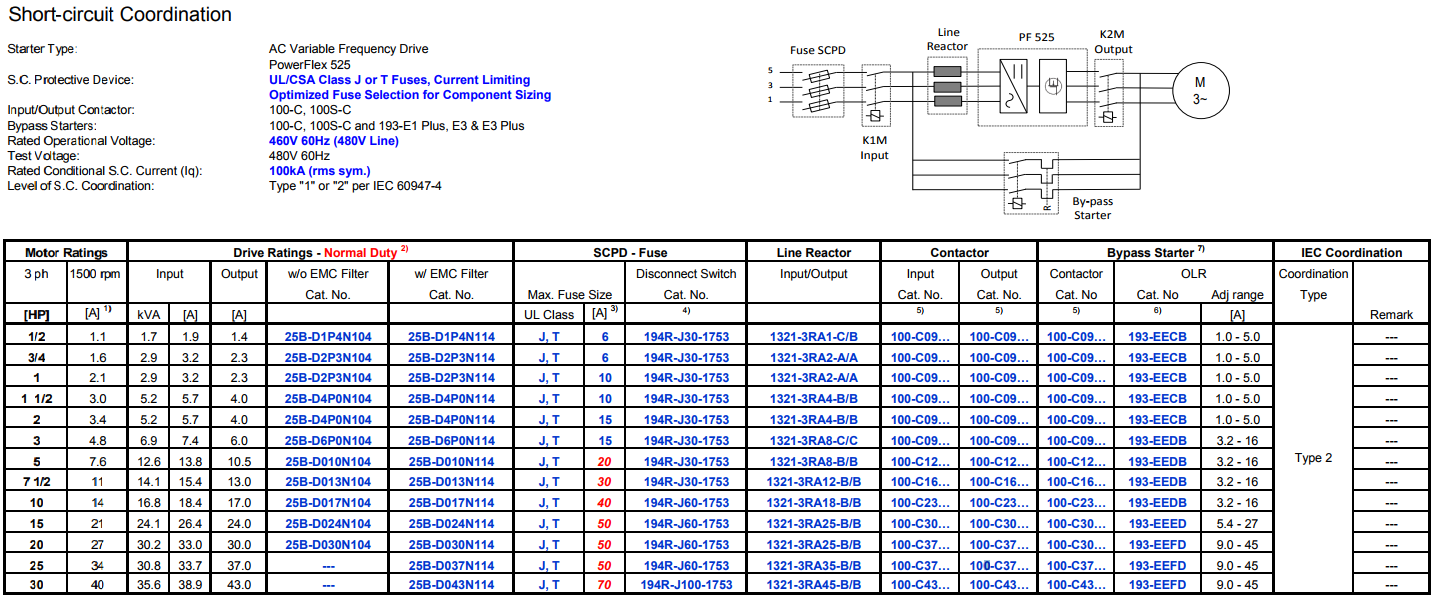Click EMC filter catalog number 25B-D010N114
The height and width of the screenshot is (595, 1431).
pyautogui.click(x=452, y=462)
